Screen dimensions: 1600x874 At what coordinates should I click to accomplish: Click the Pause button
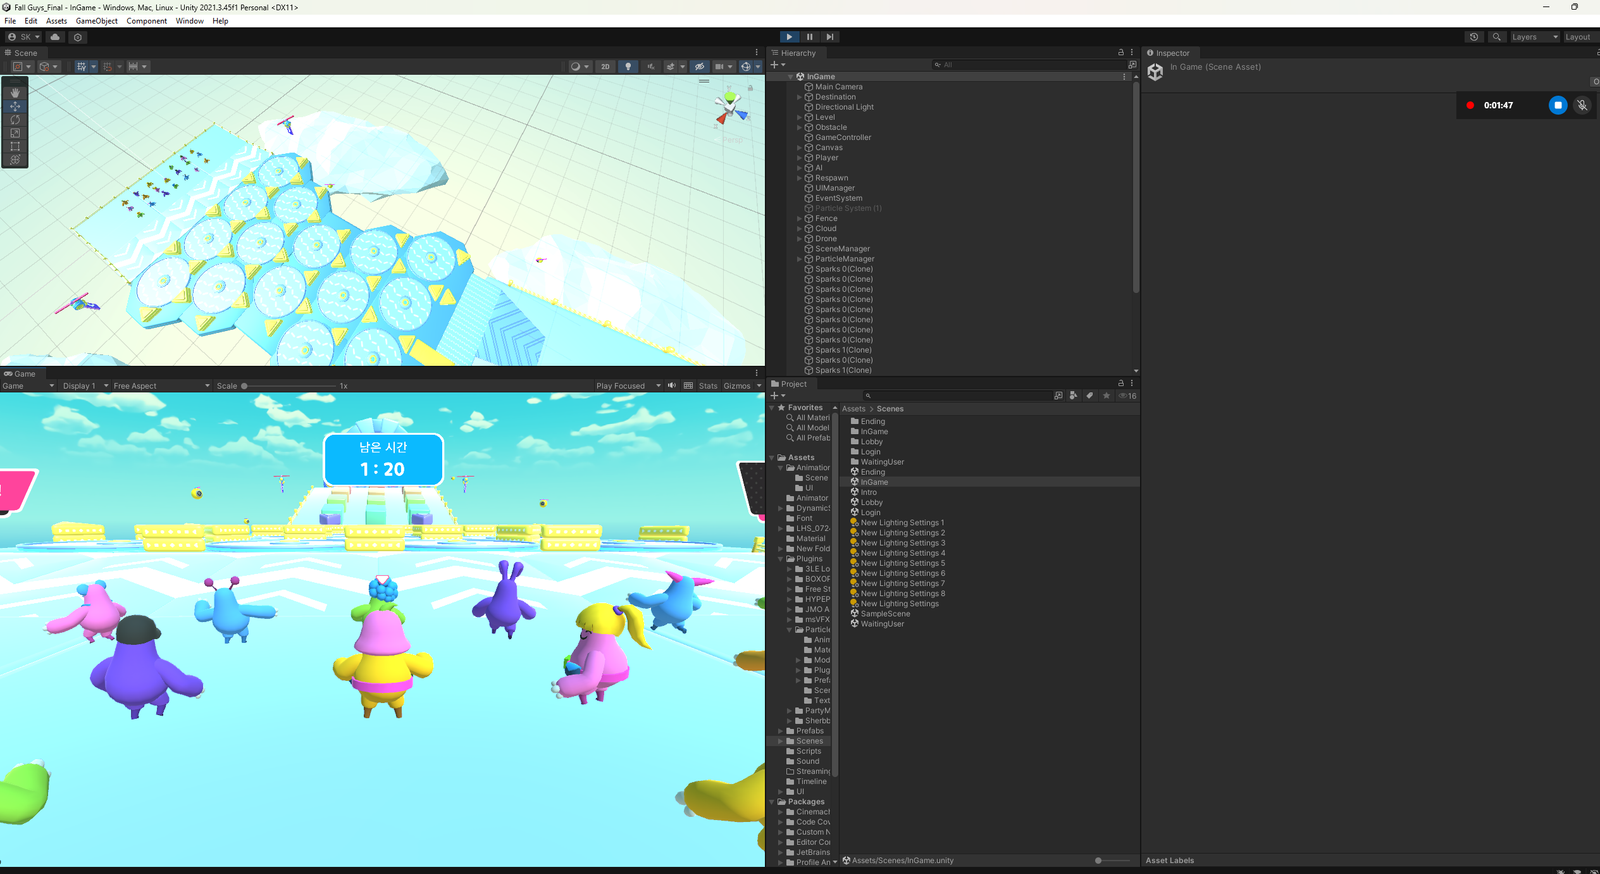(809, 37)
